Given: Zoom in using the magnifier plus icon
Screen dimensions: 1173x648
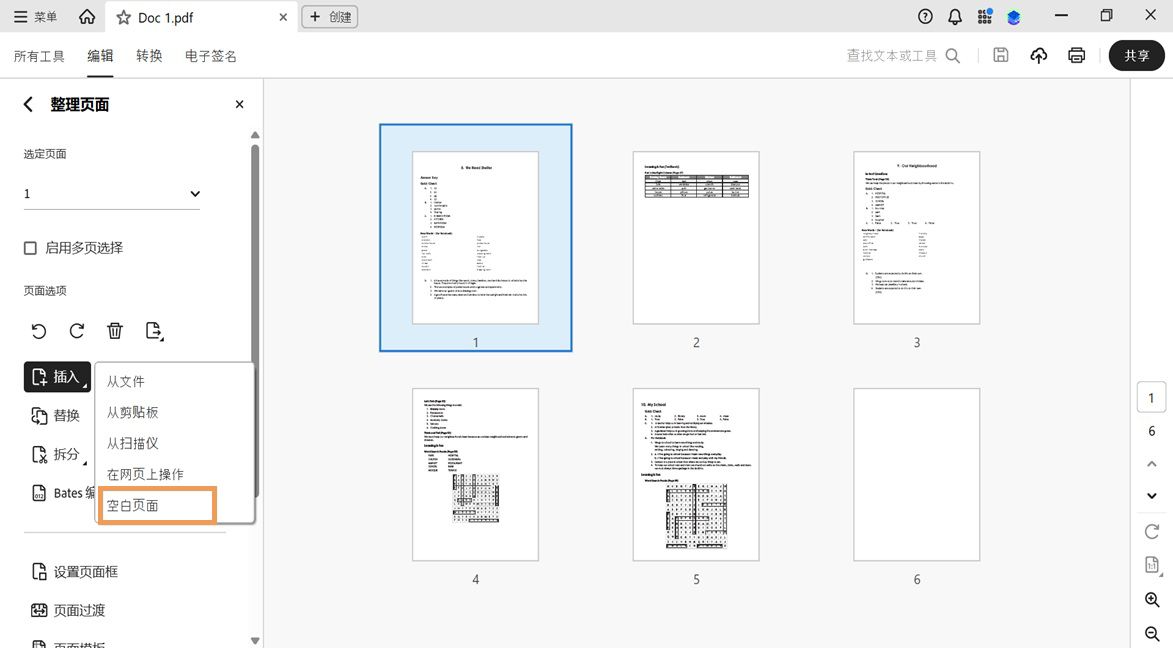Looking at the screenshot, I should coord(1150,600).
